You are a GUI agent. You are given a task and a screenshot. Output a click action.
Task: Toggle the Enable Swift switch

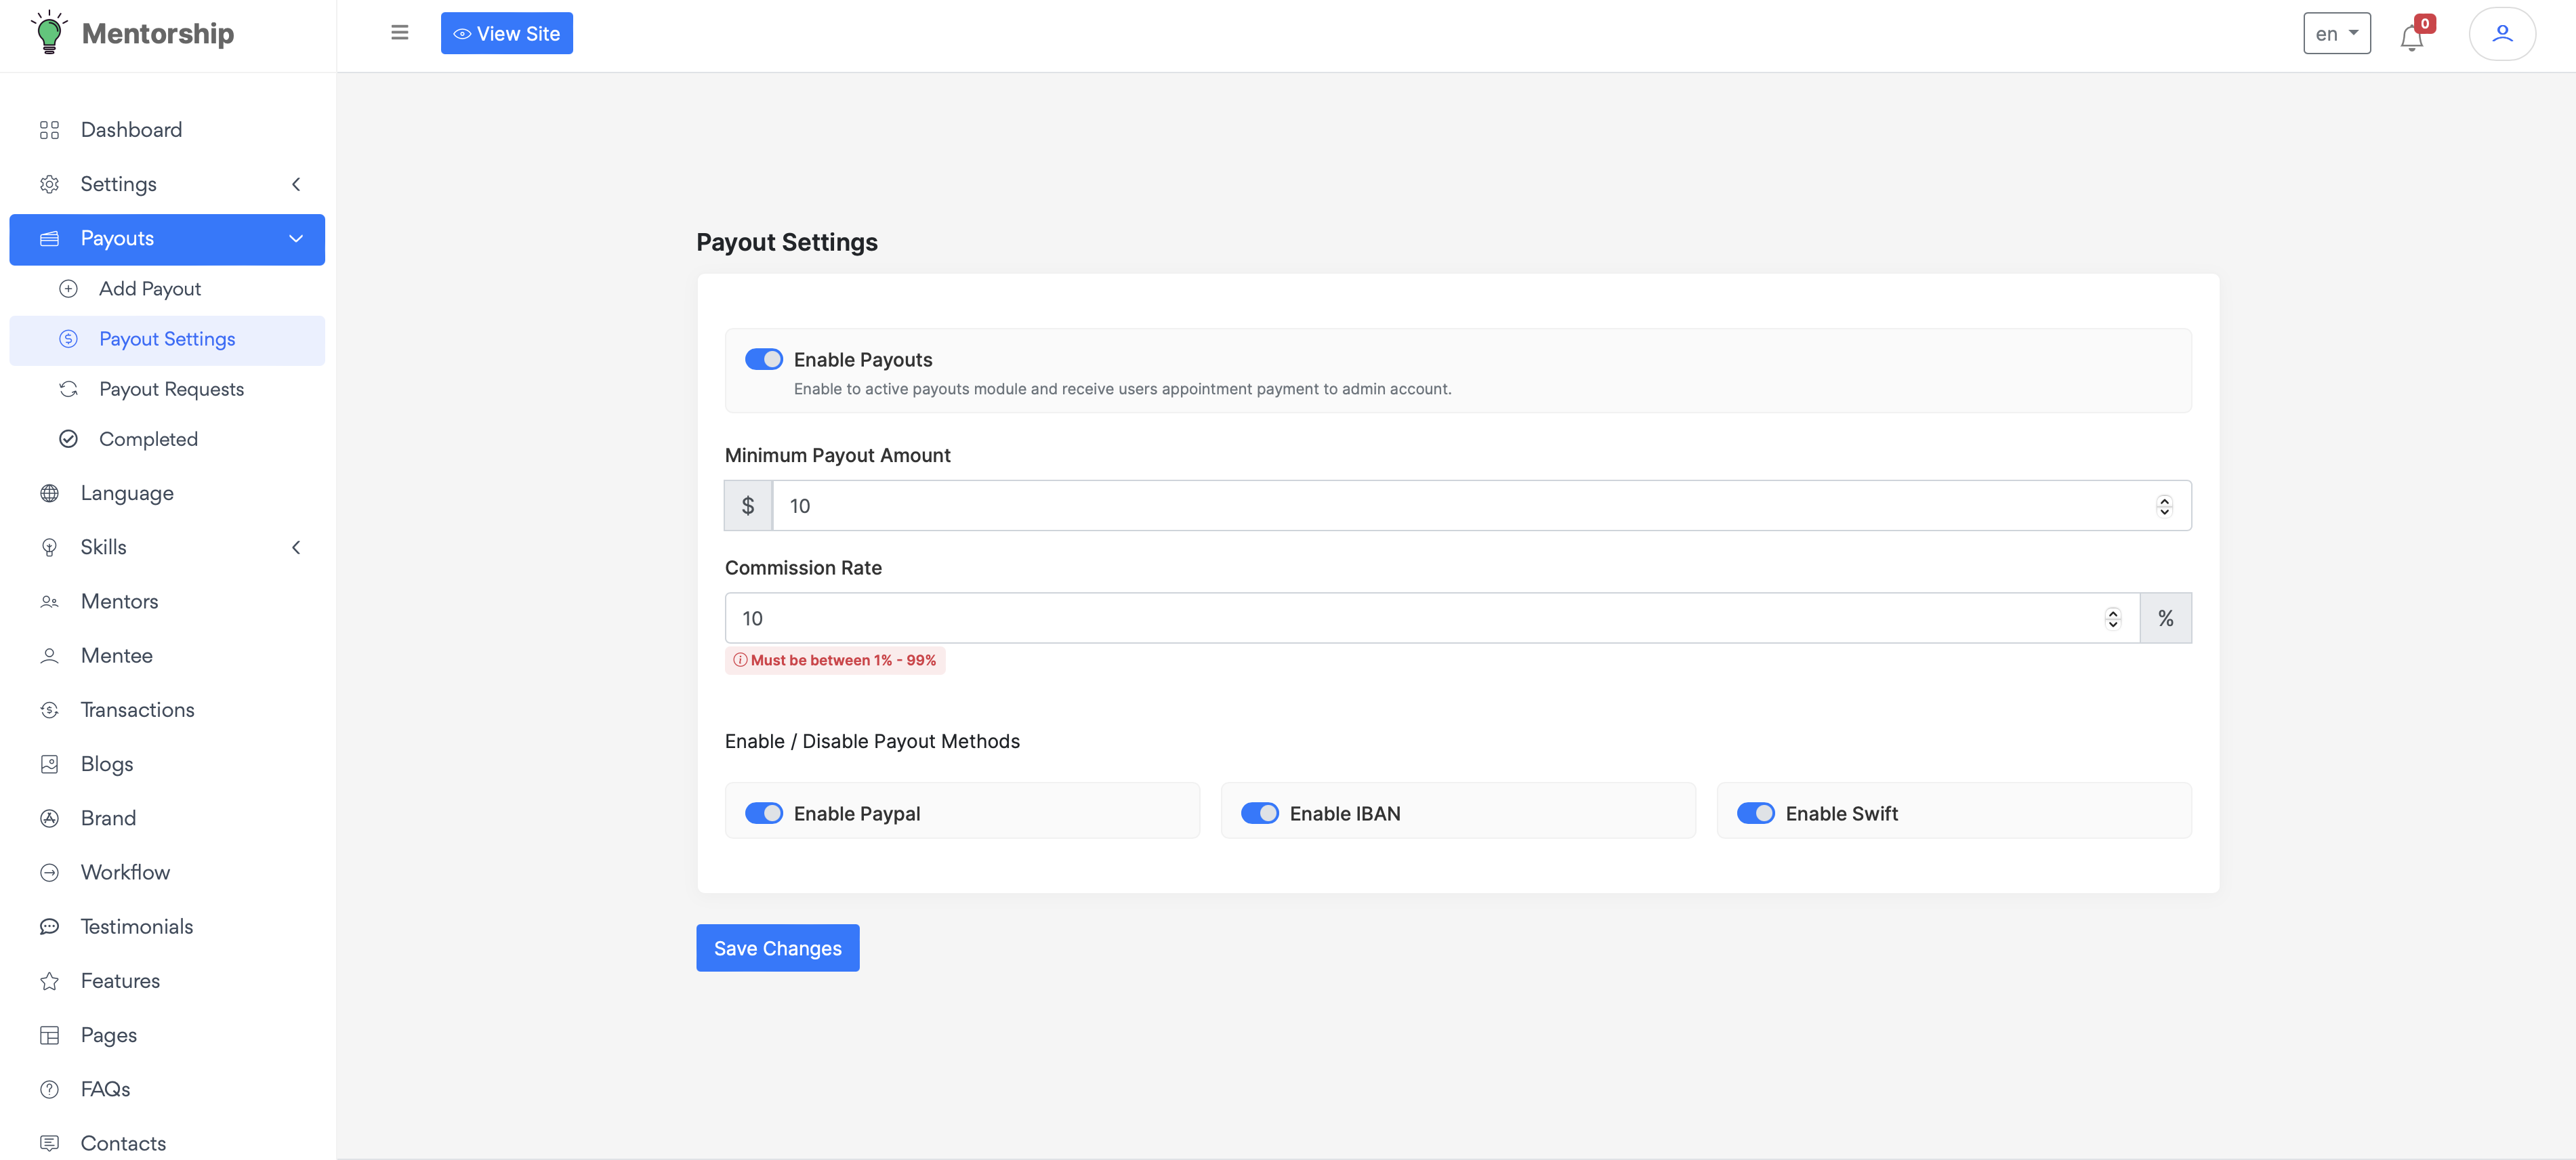pos(1755,813)
